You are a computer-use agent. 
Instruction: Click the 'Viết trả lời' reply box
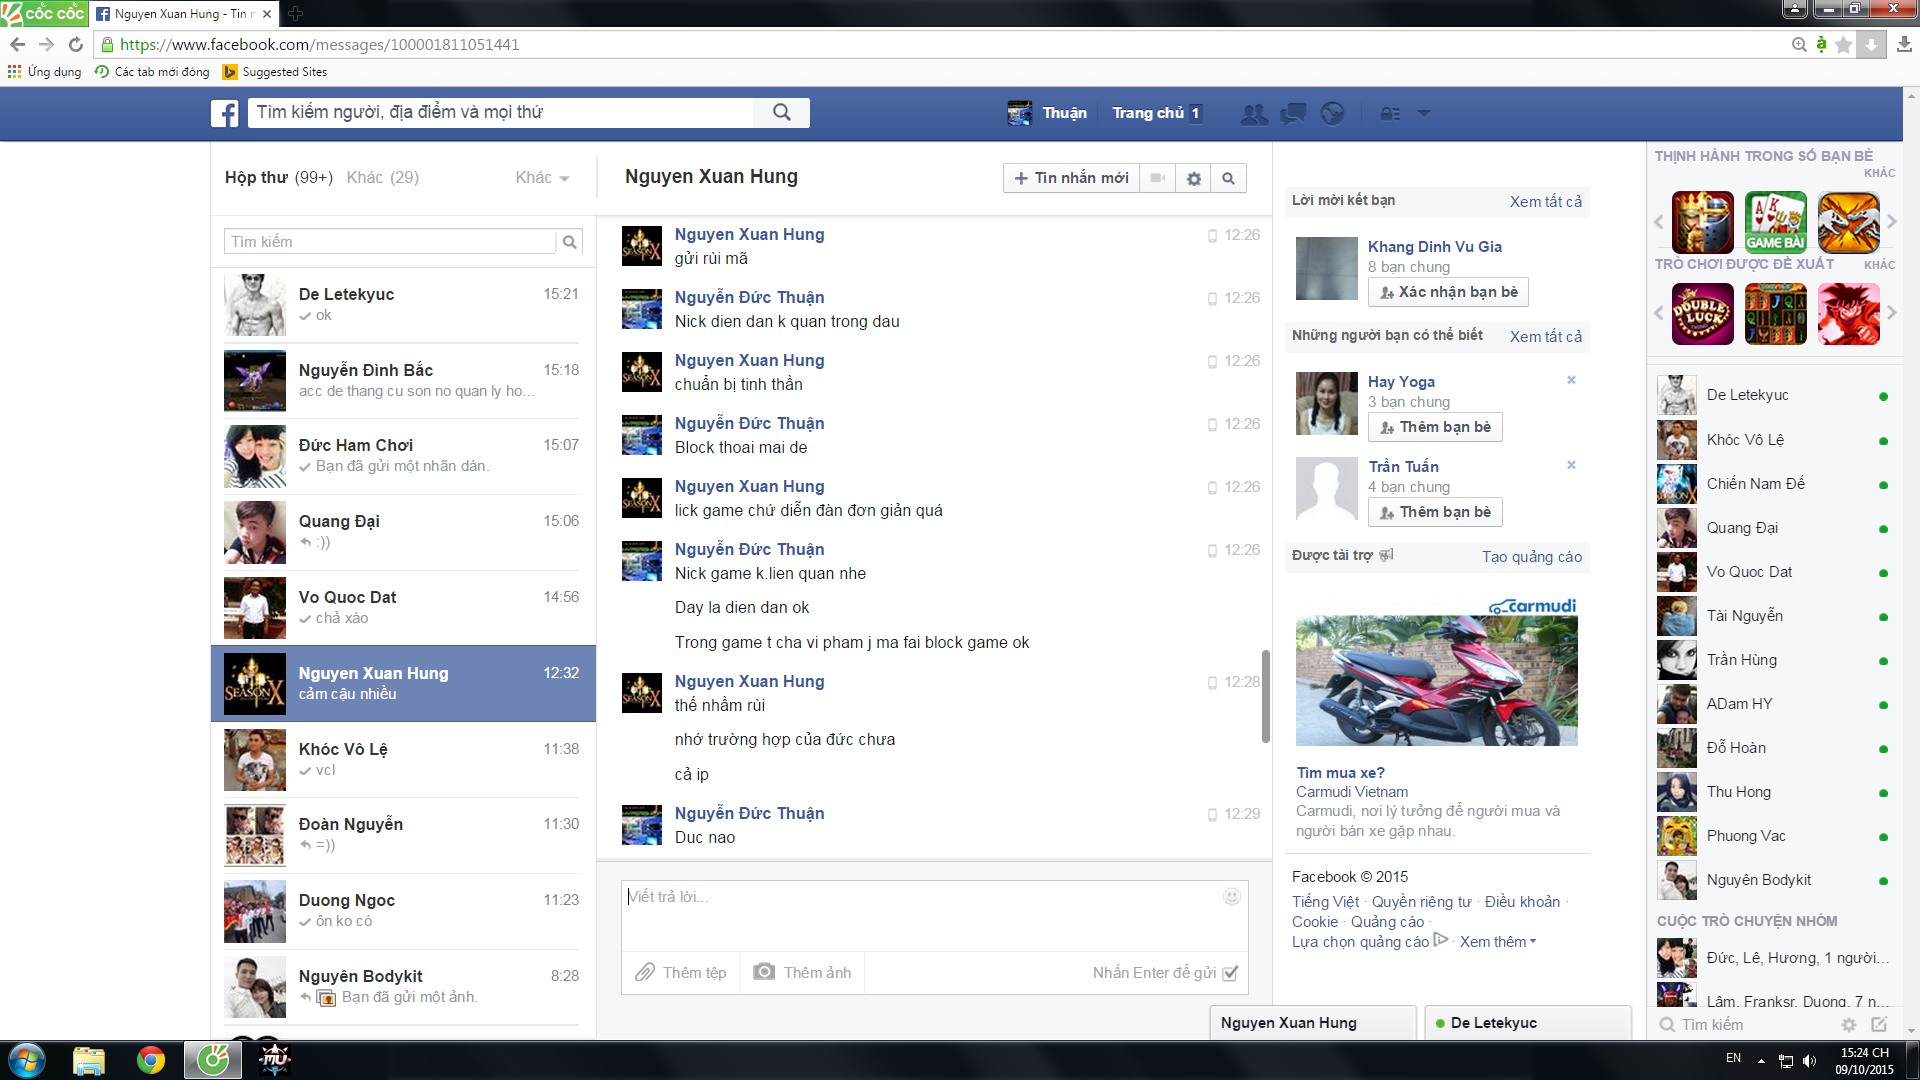934,915
